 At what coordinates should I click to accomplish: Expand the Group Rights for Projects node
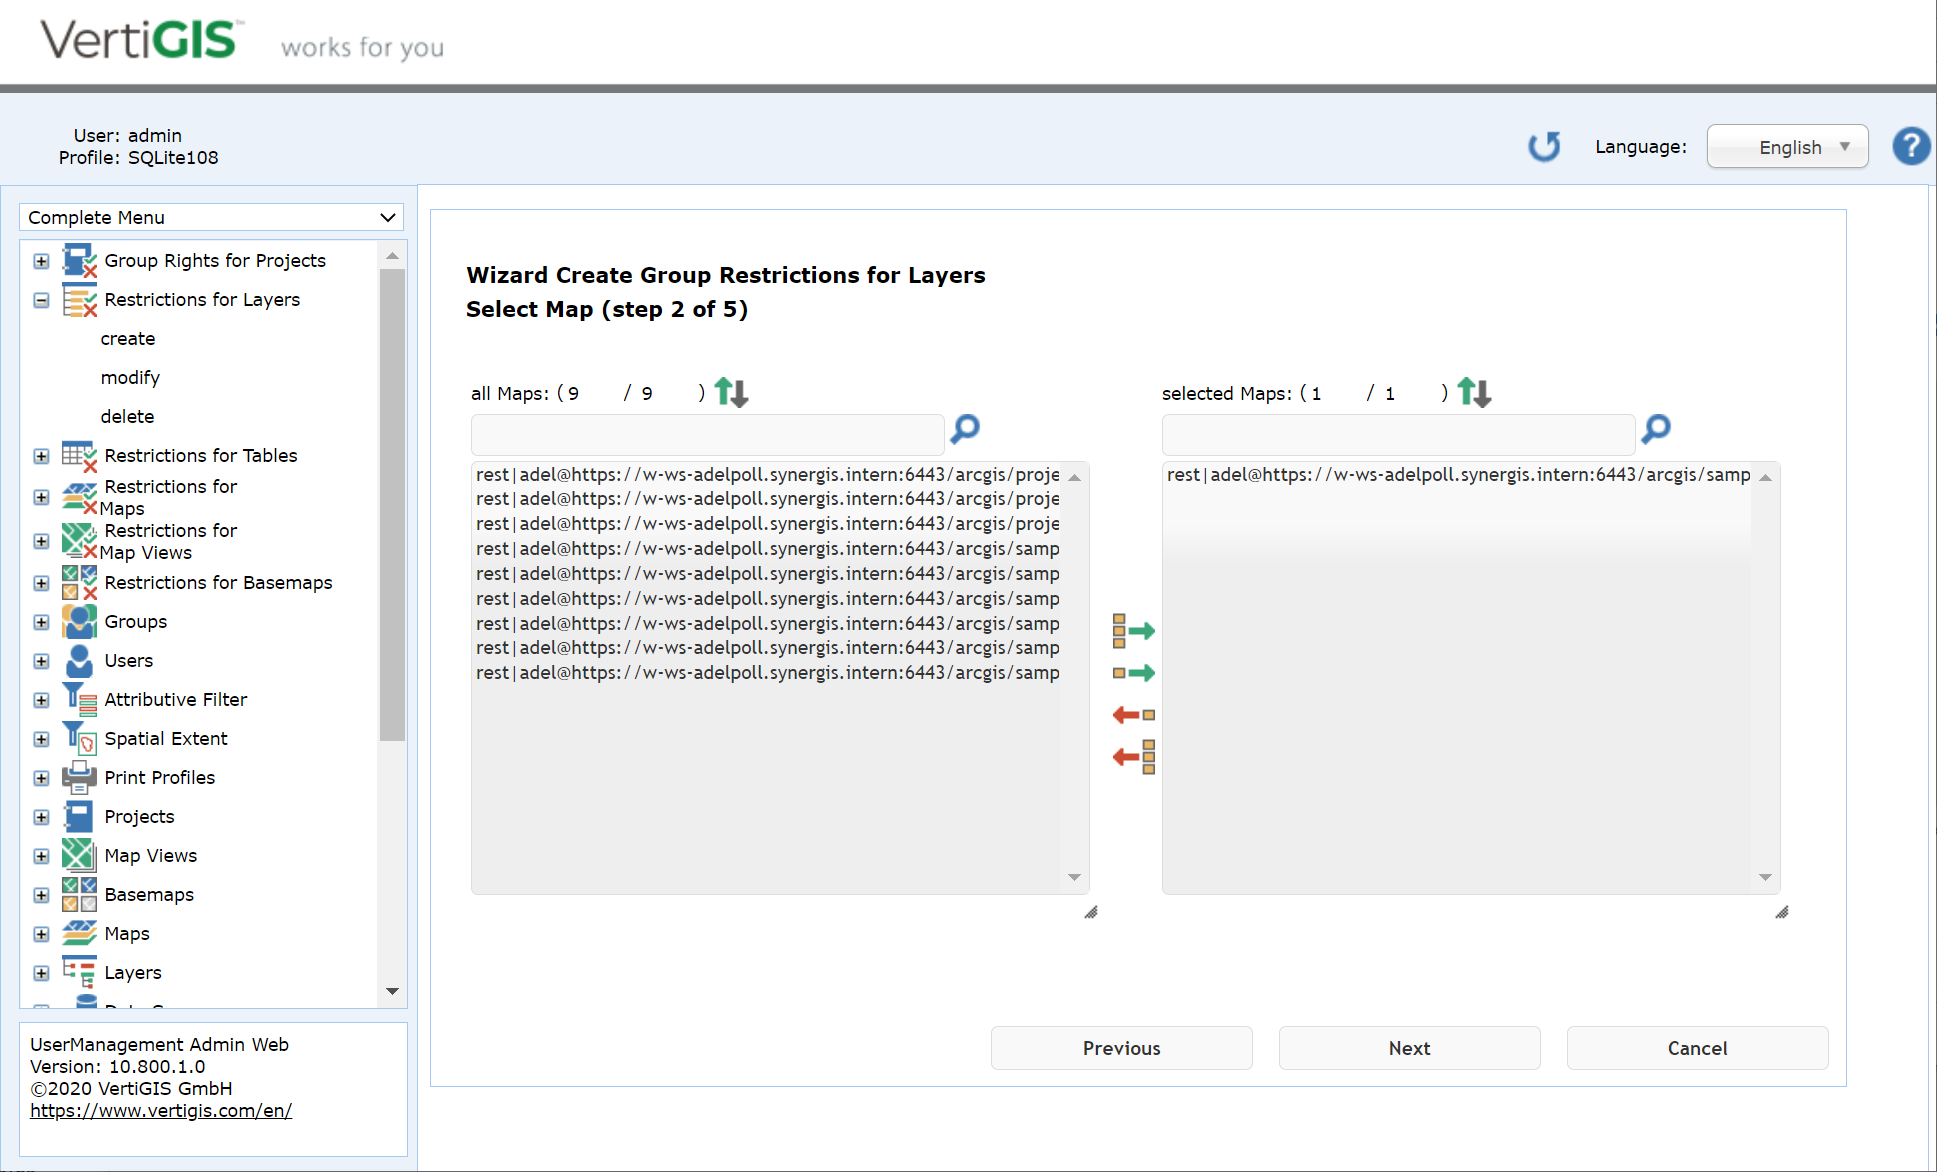click(41, 261)
